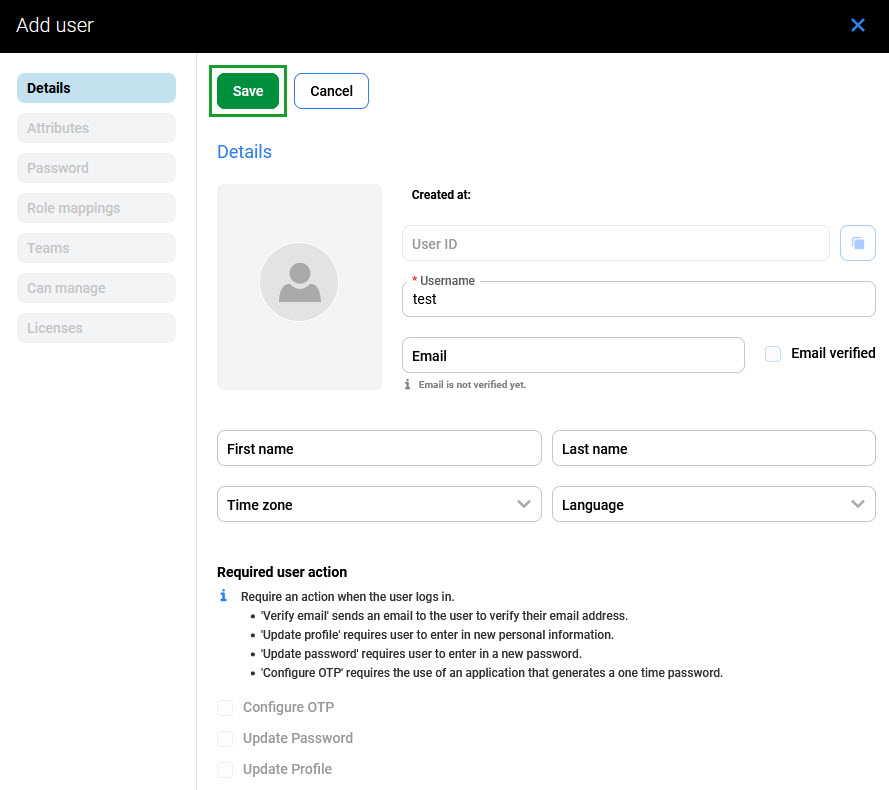
Task: Click the user avatar placeholder icon
Action: coord(299,282)
